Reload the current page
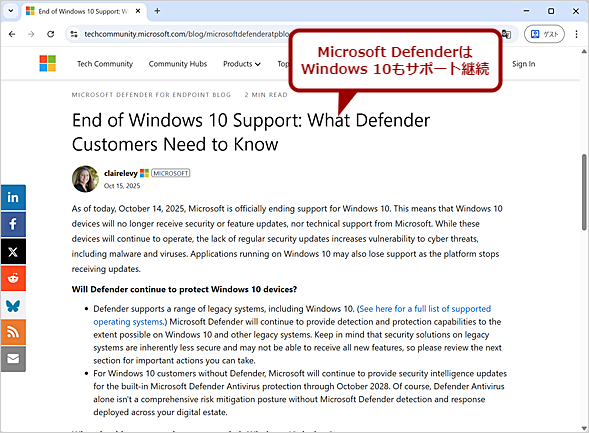This screenshot has height=433, width=589. [50, 34]
